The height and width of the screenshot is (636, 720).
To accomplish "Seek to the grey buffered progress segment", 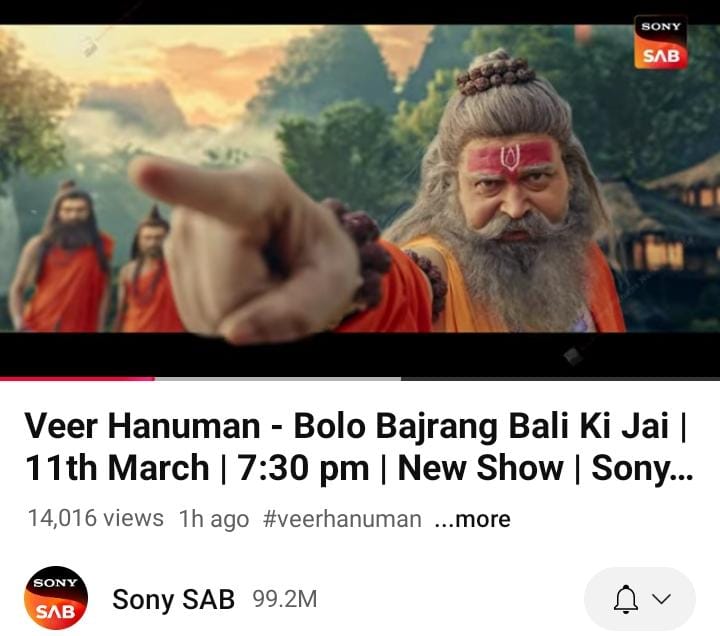I will 278,378.
